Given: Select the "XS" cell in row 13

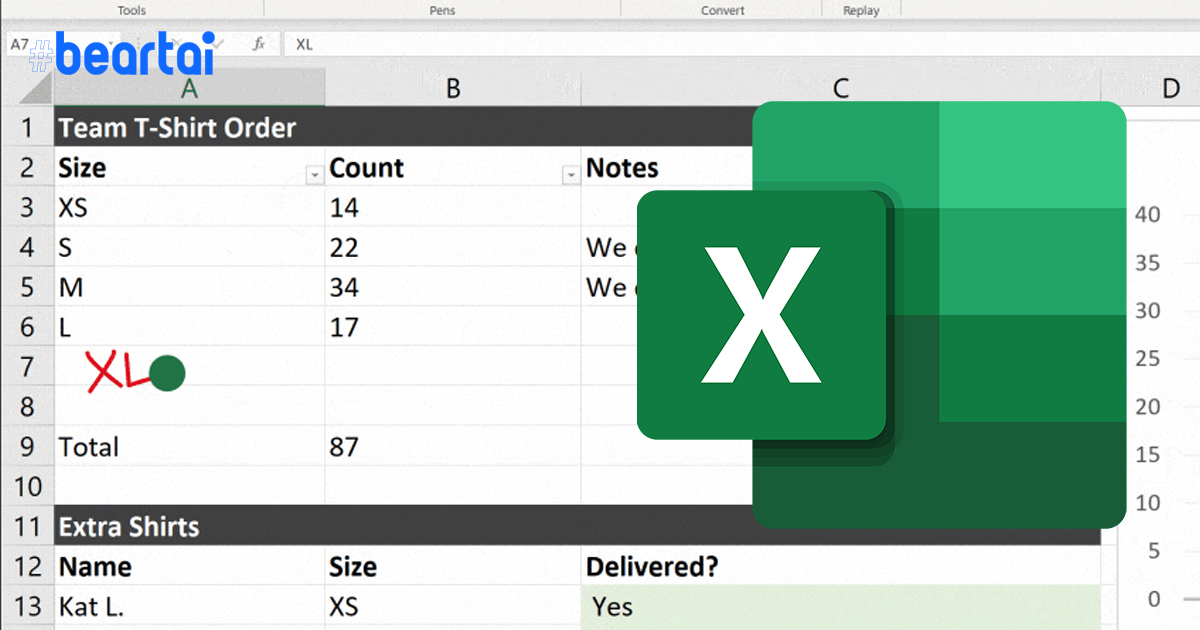Looking at the screenshot, I should (453, 606).
